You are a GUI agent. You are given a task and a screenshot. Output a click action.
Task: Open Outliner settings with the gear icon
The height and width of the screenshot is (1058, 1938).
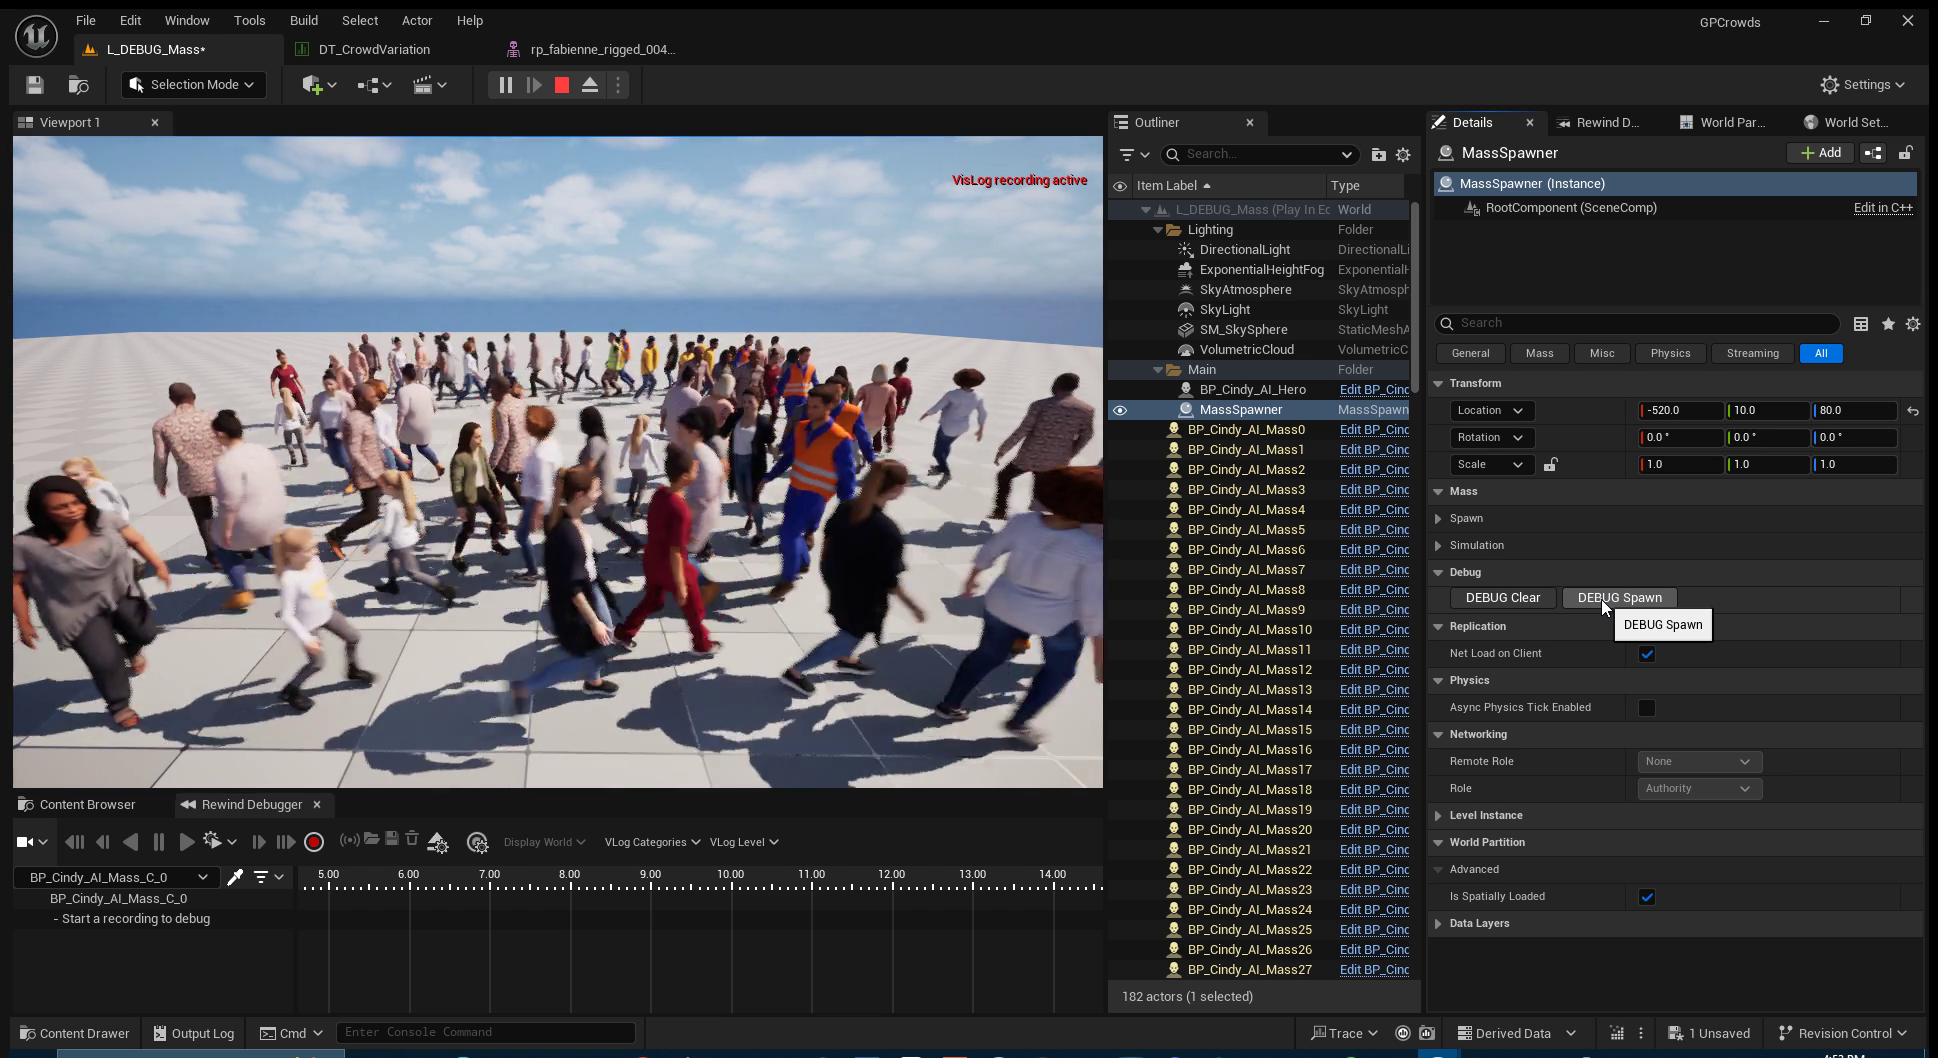click(1403, 154)
